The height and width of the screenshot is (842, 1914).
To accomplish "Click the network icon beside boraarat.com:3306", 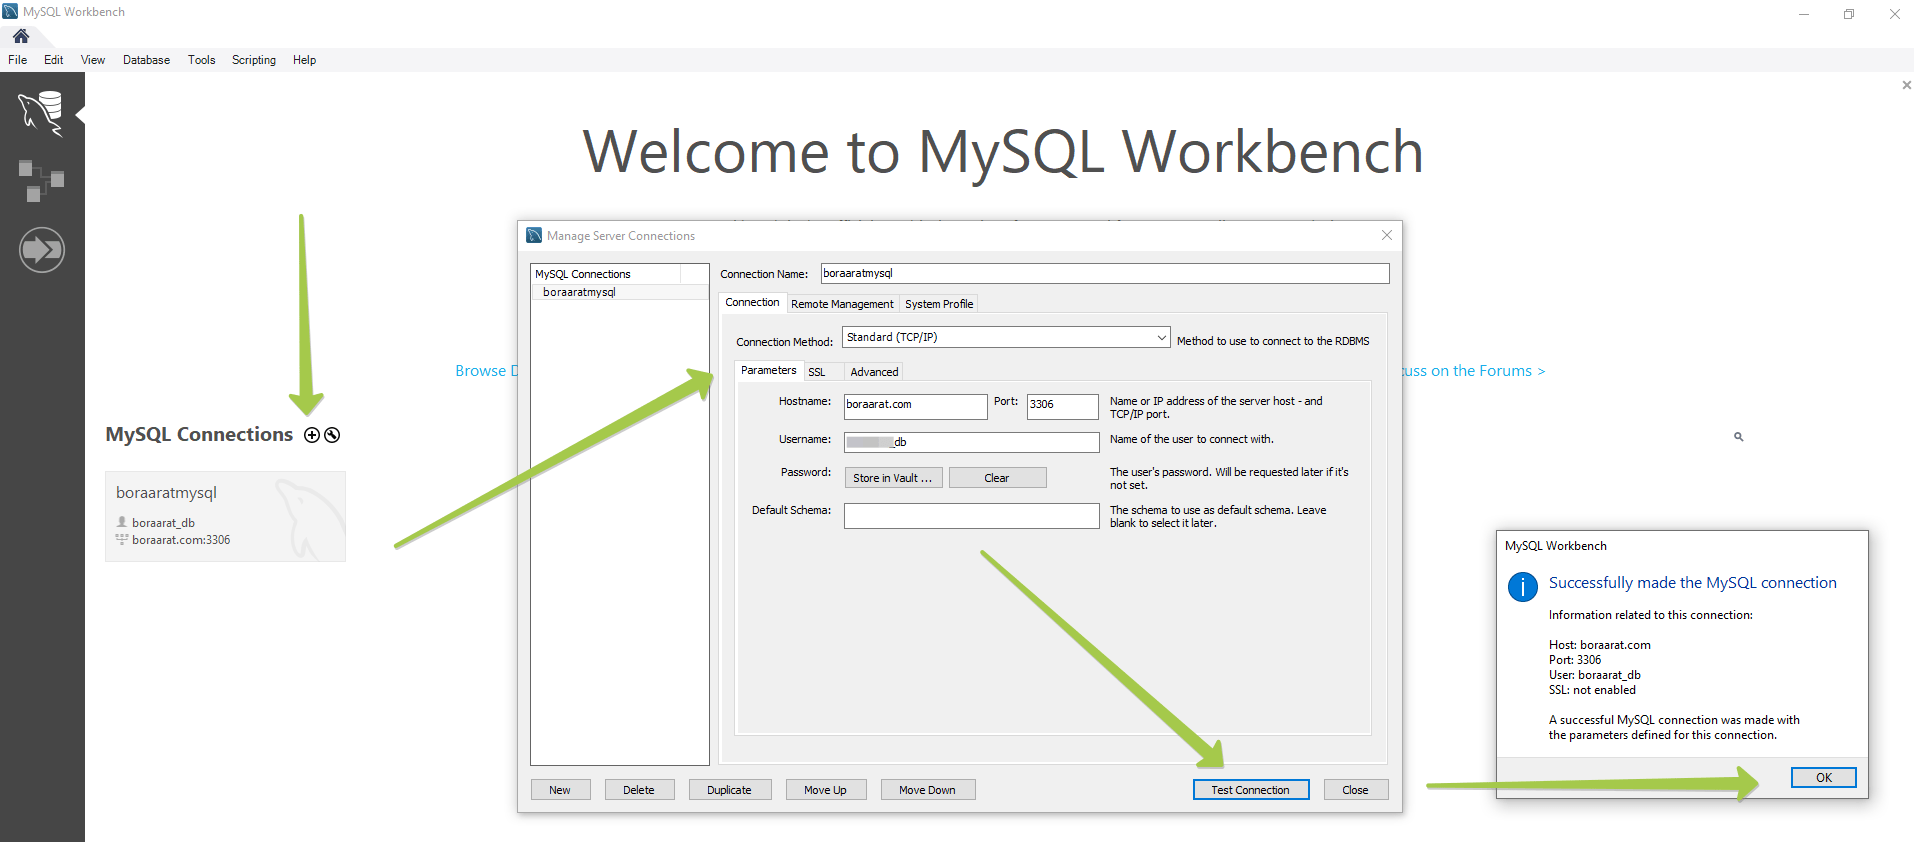I will 122,539.
